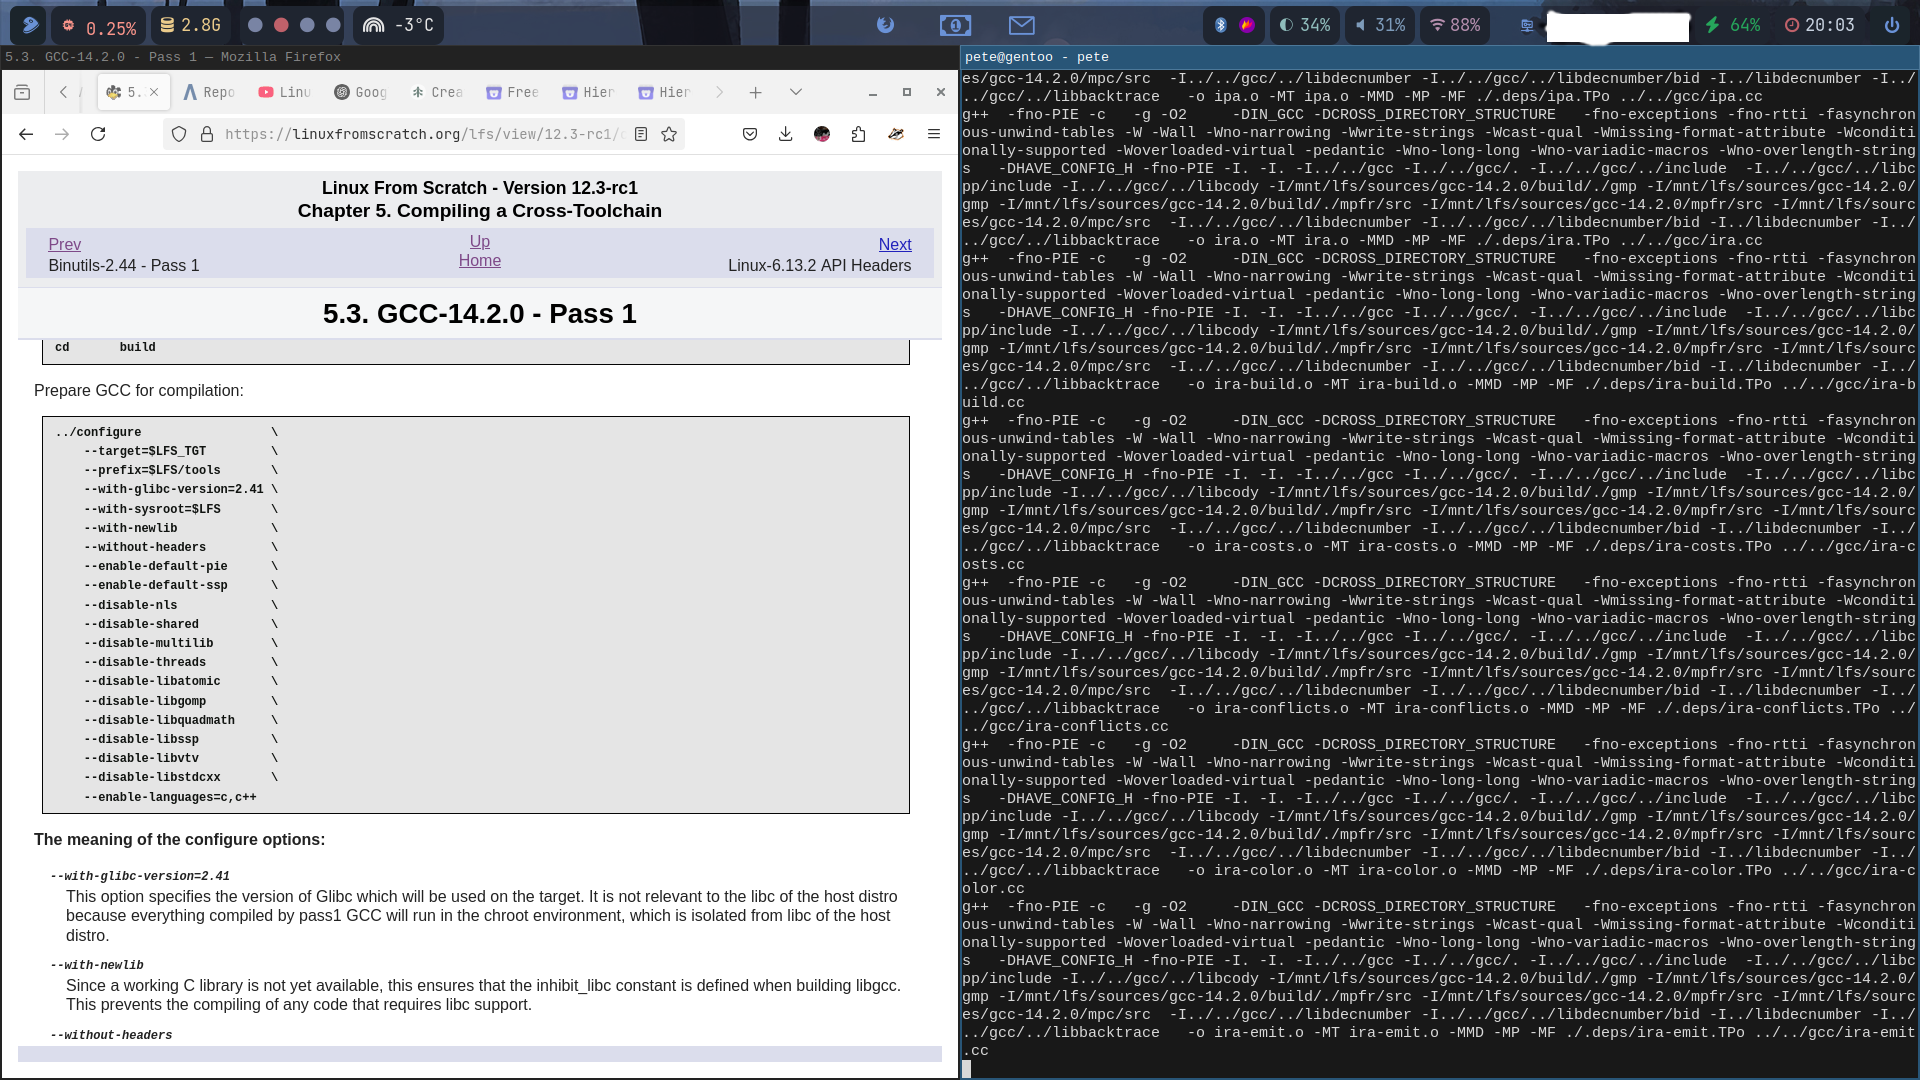Adjust the brightness 34% control

[1305, 25]
